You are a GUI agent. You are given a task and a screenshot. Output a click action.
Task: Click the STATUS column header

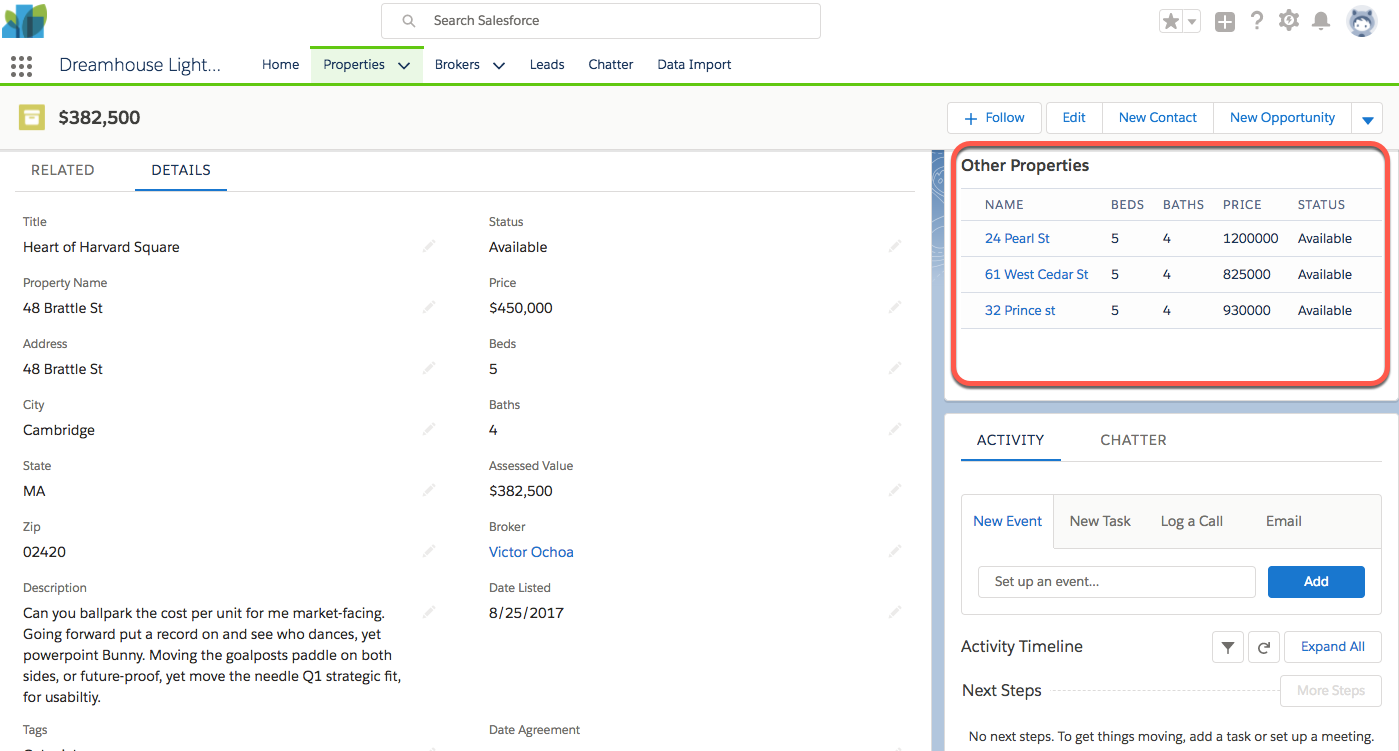pos(1321,204)
